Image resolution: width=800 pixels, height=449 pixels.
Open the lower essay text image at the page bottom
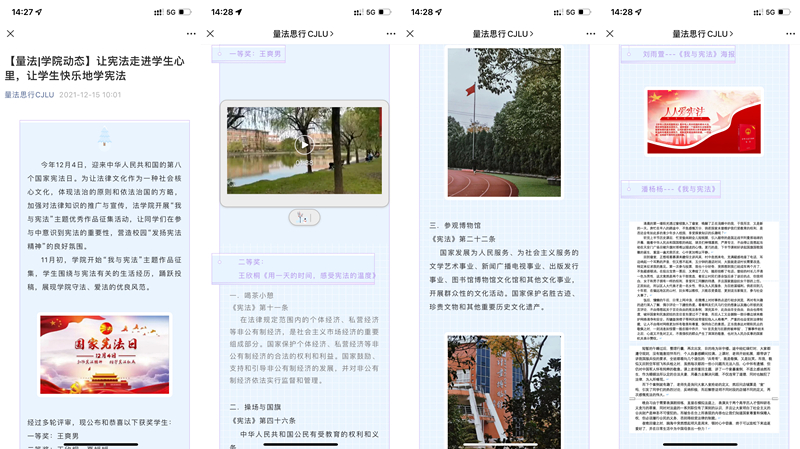coord(704,388)
